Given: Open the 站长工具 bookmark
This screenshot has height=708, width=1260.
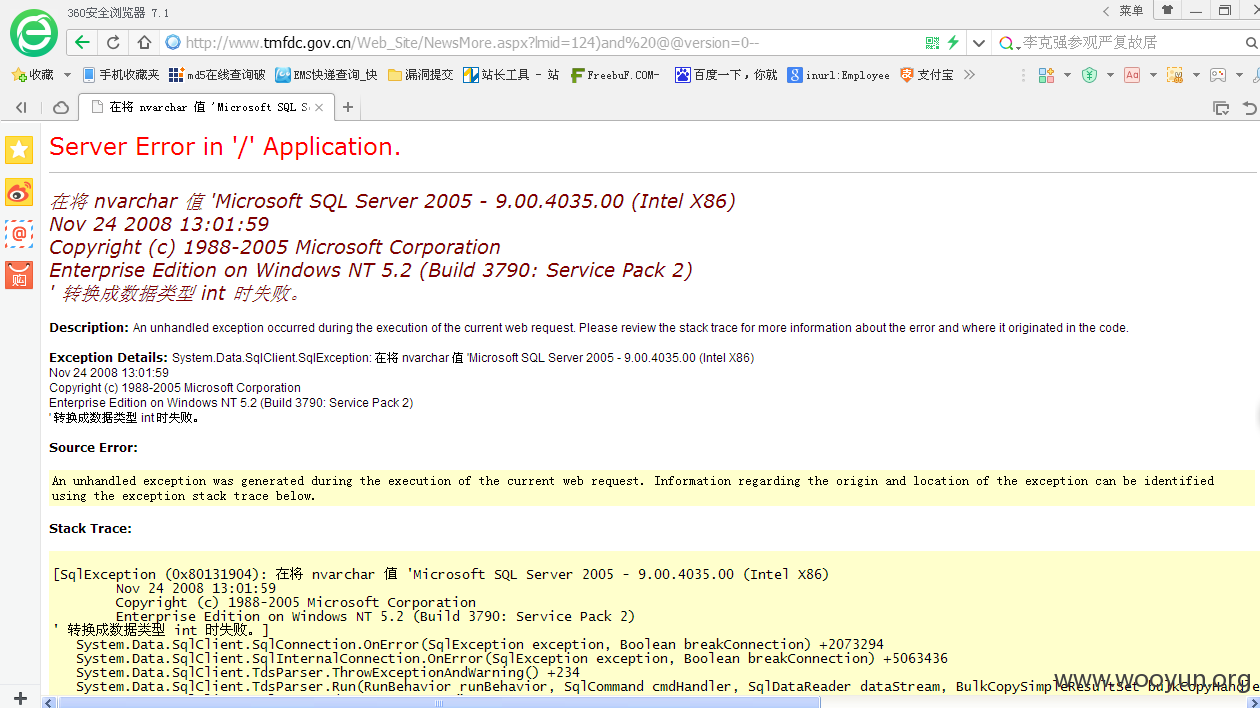Looking at the screenshot, I should [x=511, y=75].
